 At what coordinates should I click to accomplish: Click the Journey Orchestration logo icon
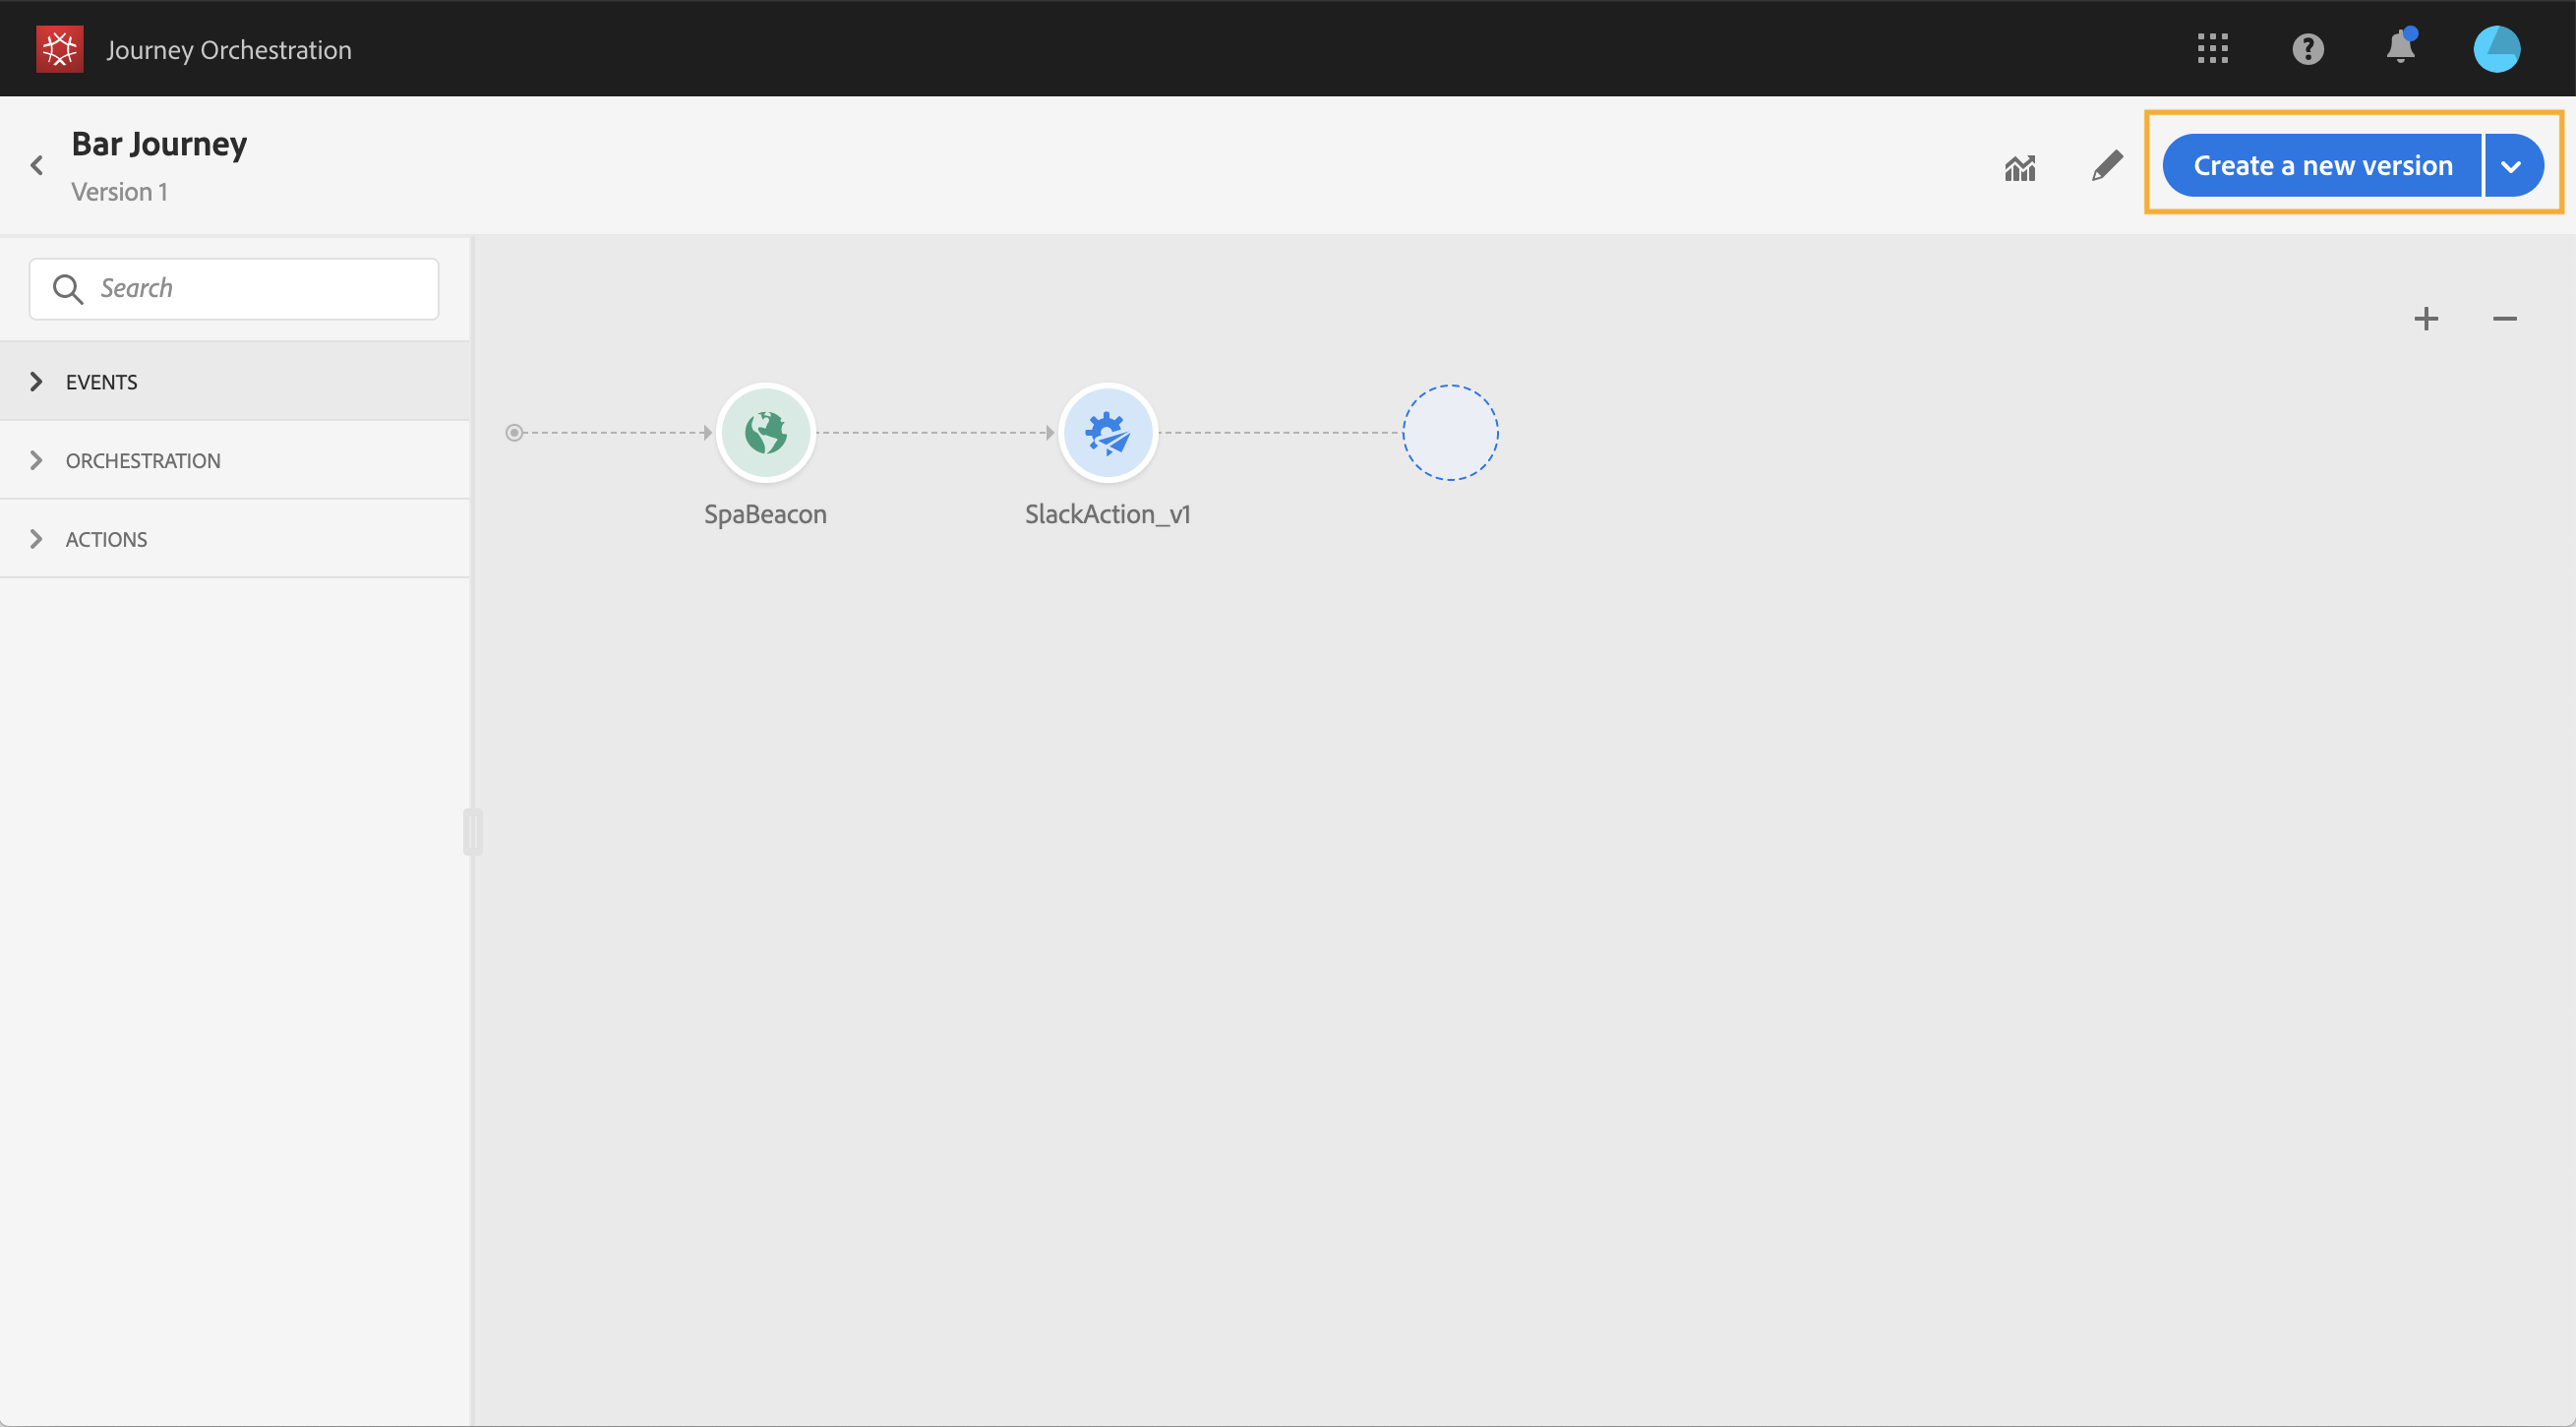click(59, 49)
